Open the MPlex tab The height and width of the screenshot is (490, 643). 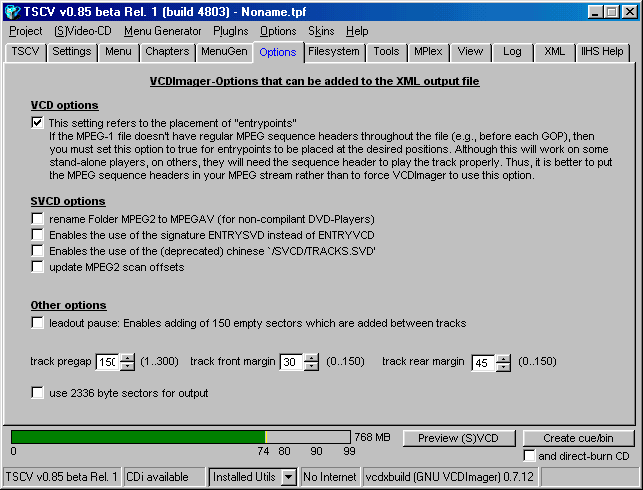[428, 52]
